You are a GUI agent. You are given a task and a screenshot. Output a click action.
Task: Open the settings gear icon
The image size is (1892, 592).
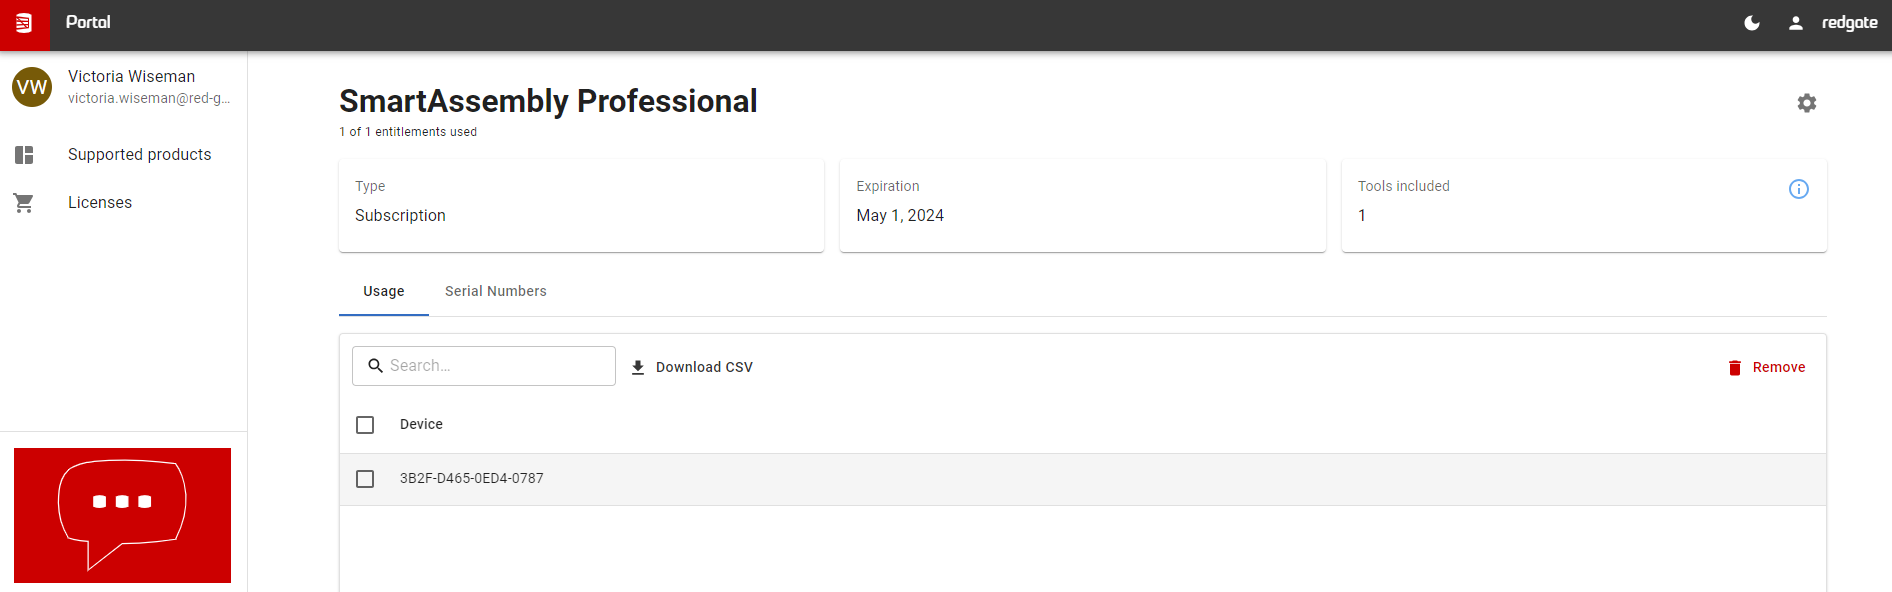pos(1807,103)
